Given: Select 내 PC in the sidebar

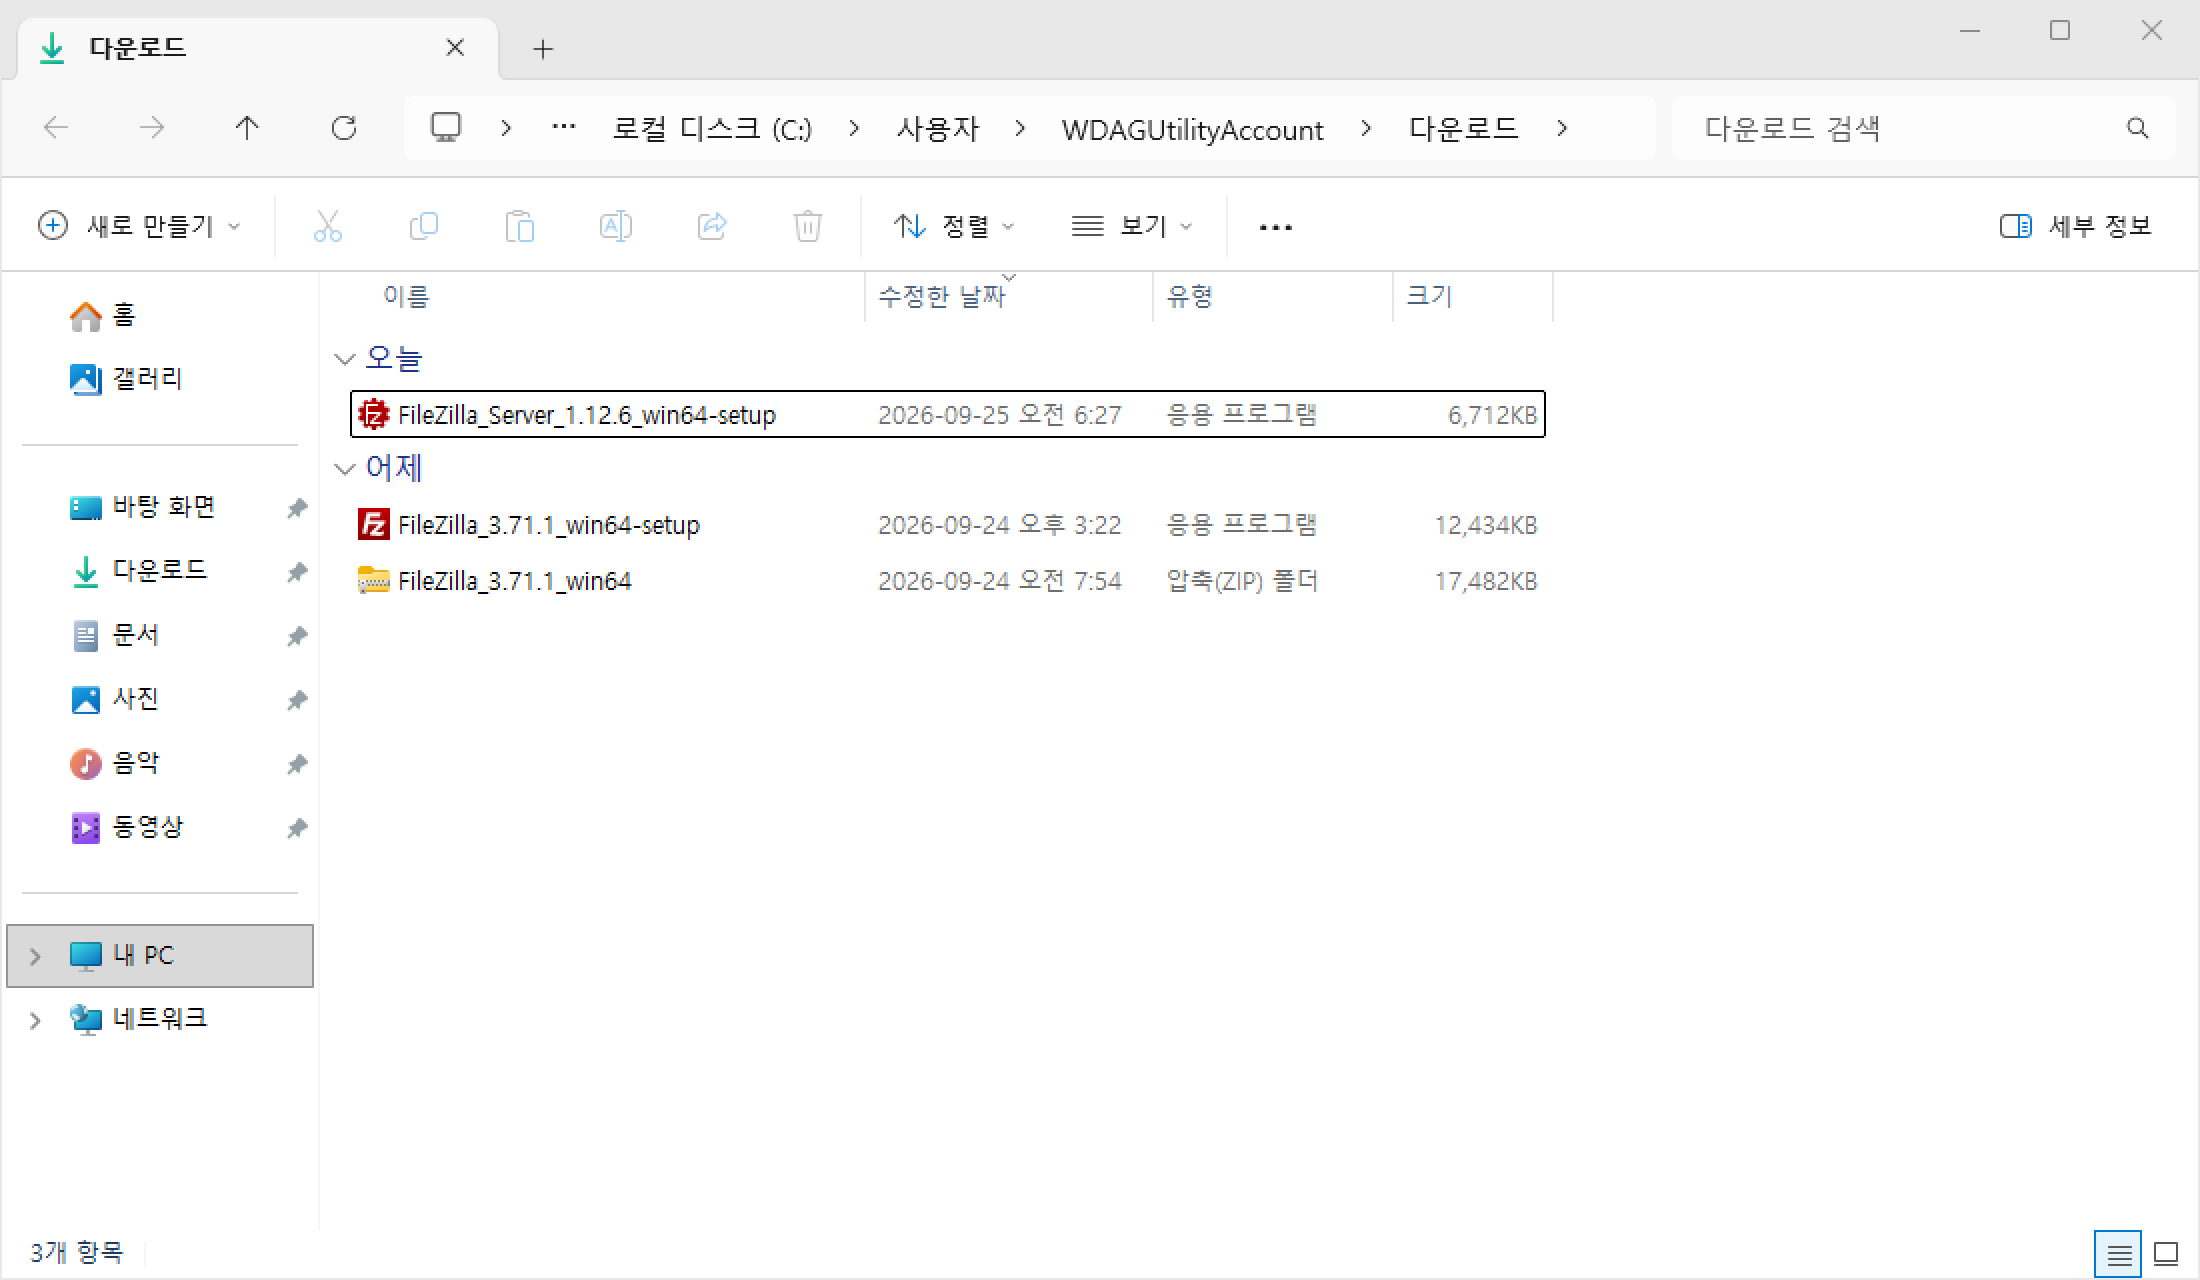Looking at the screenshot, I should [x=160, y=956].
